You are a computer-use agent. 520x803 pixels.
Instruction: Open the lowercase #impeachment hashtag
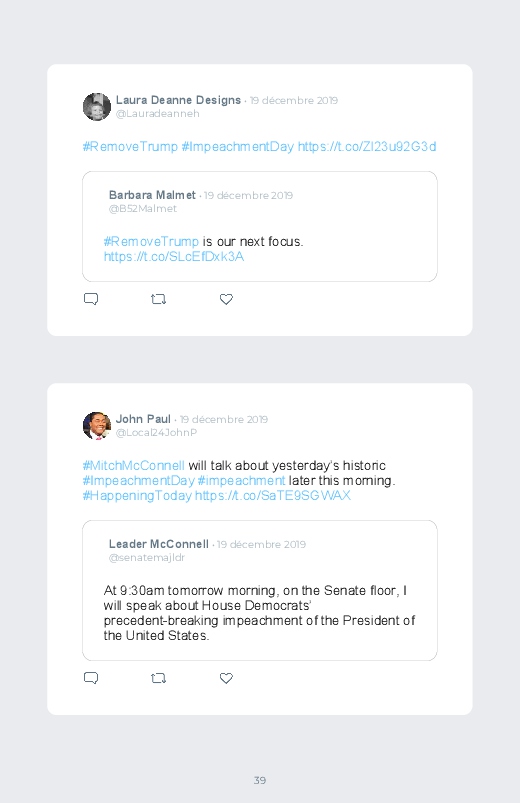[241, 480]
